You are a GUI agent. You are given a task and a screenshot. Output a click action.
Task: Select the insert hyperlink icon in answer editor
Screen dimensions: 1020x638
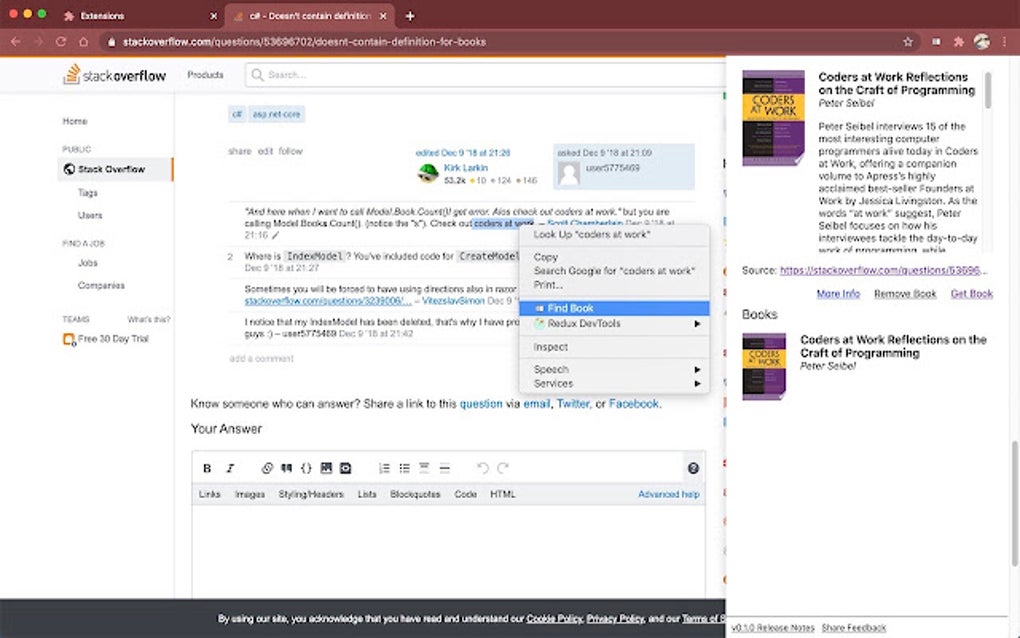(266, 468)
